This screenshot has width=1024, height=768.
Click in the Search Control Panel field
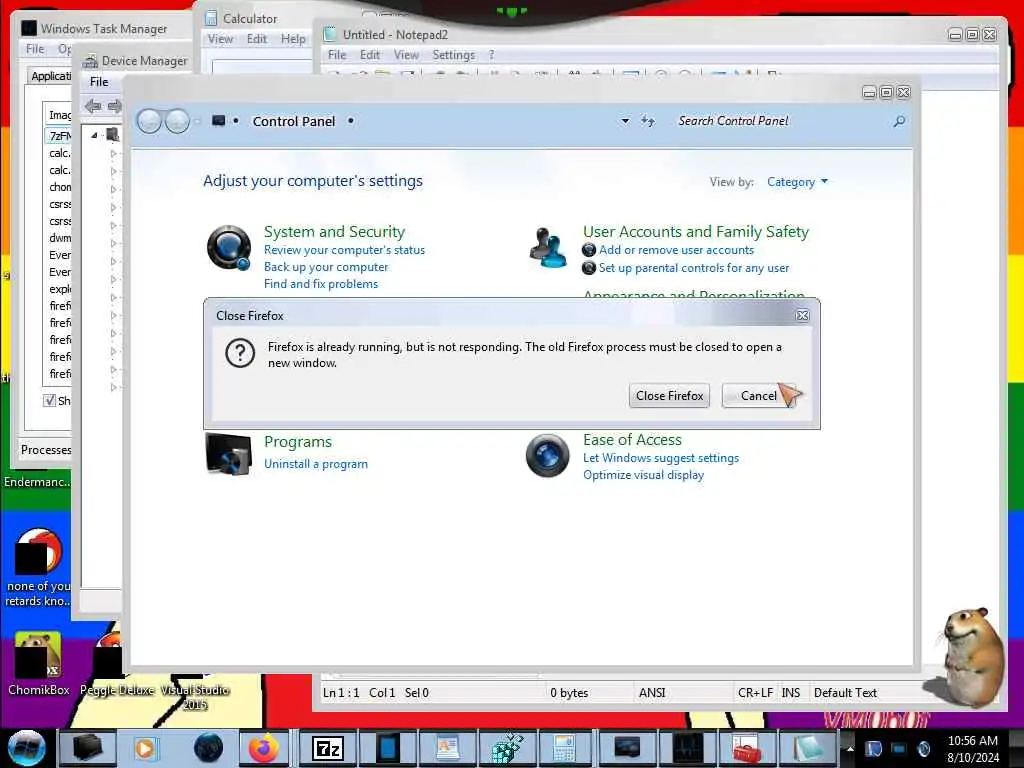tap(780, 121)
